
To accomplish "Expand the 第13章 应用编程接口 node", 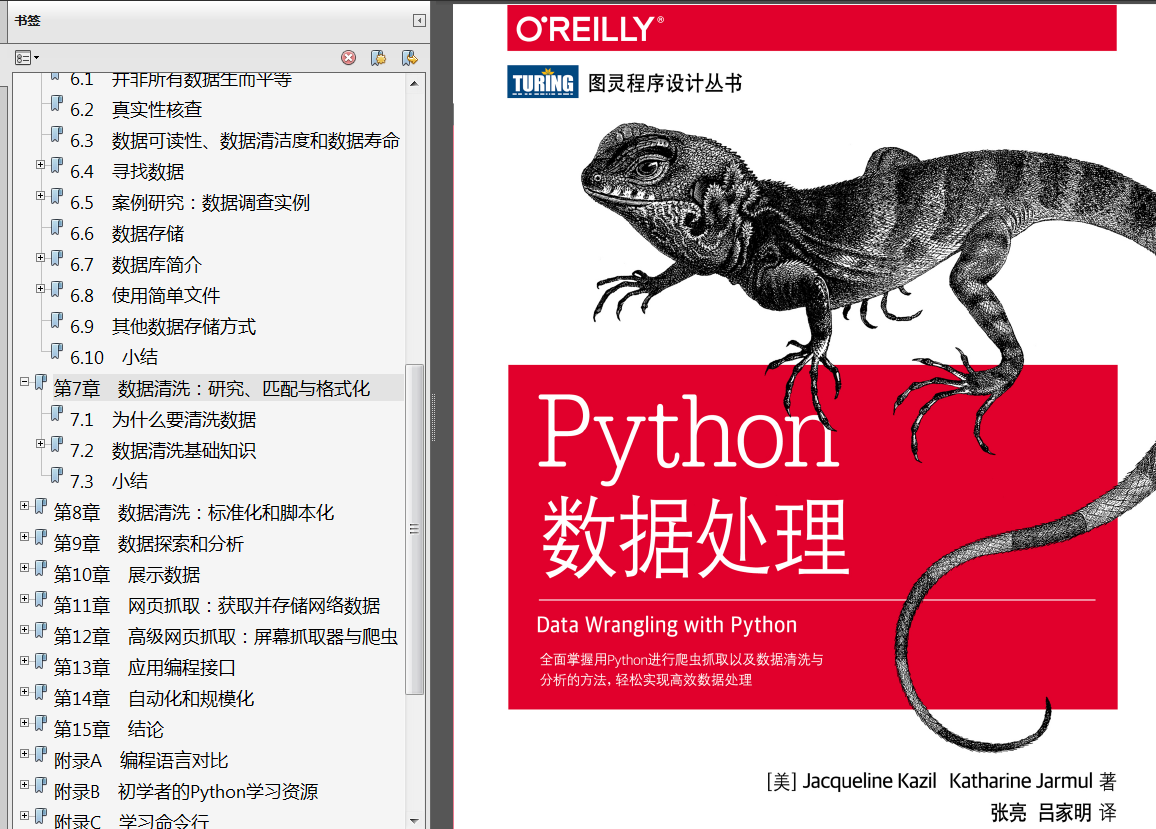I will (24, 660).
